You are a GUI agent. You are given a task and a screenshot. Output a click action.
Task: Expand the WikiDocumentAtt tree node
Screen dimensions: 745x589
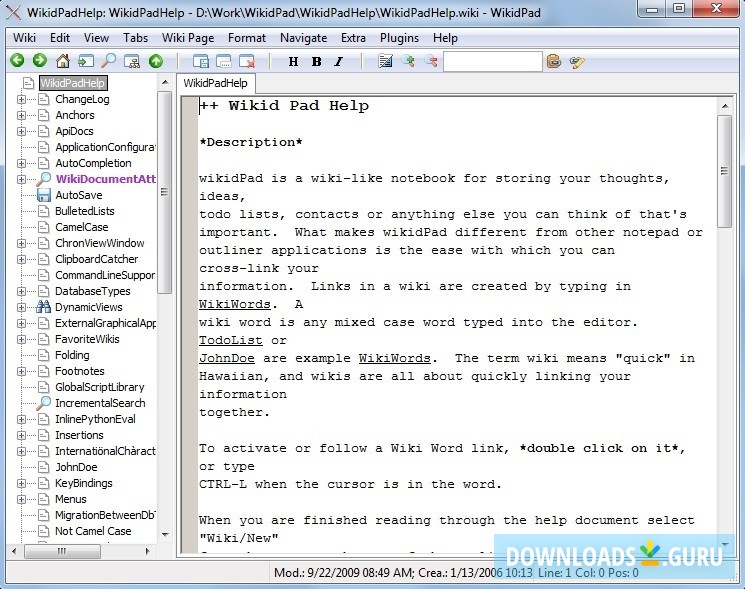coord(21,179)
